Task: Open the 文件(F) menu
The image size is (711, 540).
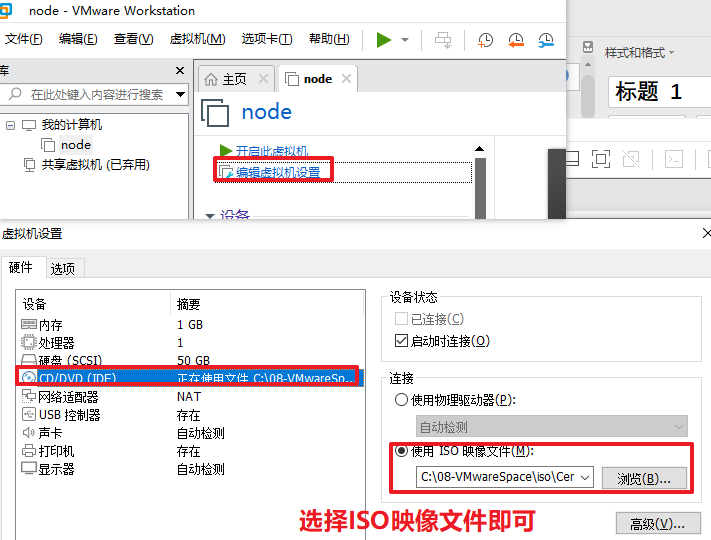Action: pos(24,39)
